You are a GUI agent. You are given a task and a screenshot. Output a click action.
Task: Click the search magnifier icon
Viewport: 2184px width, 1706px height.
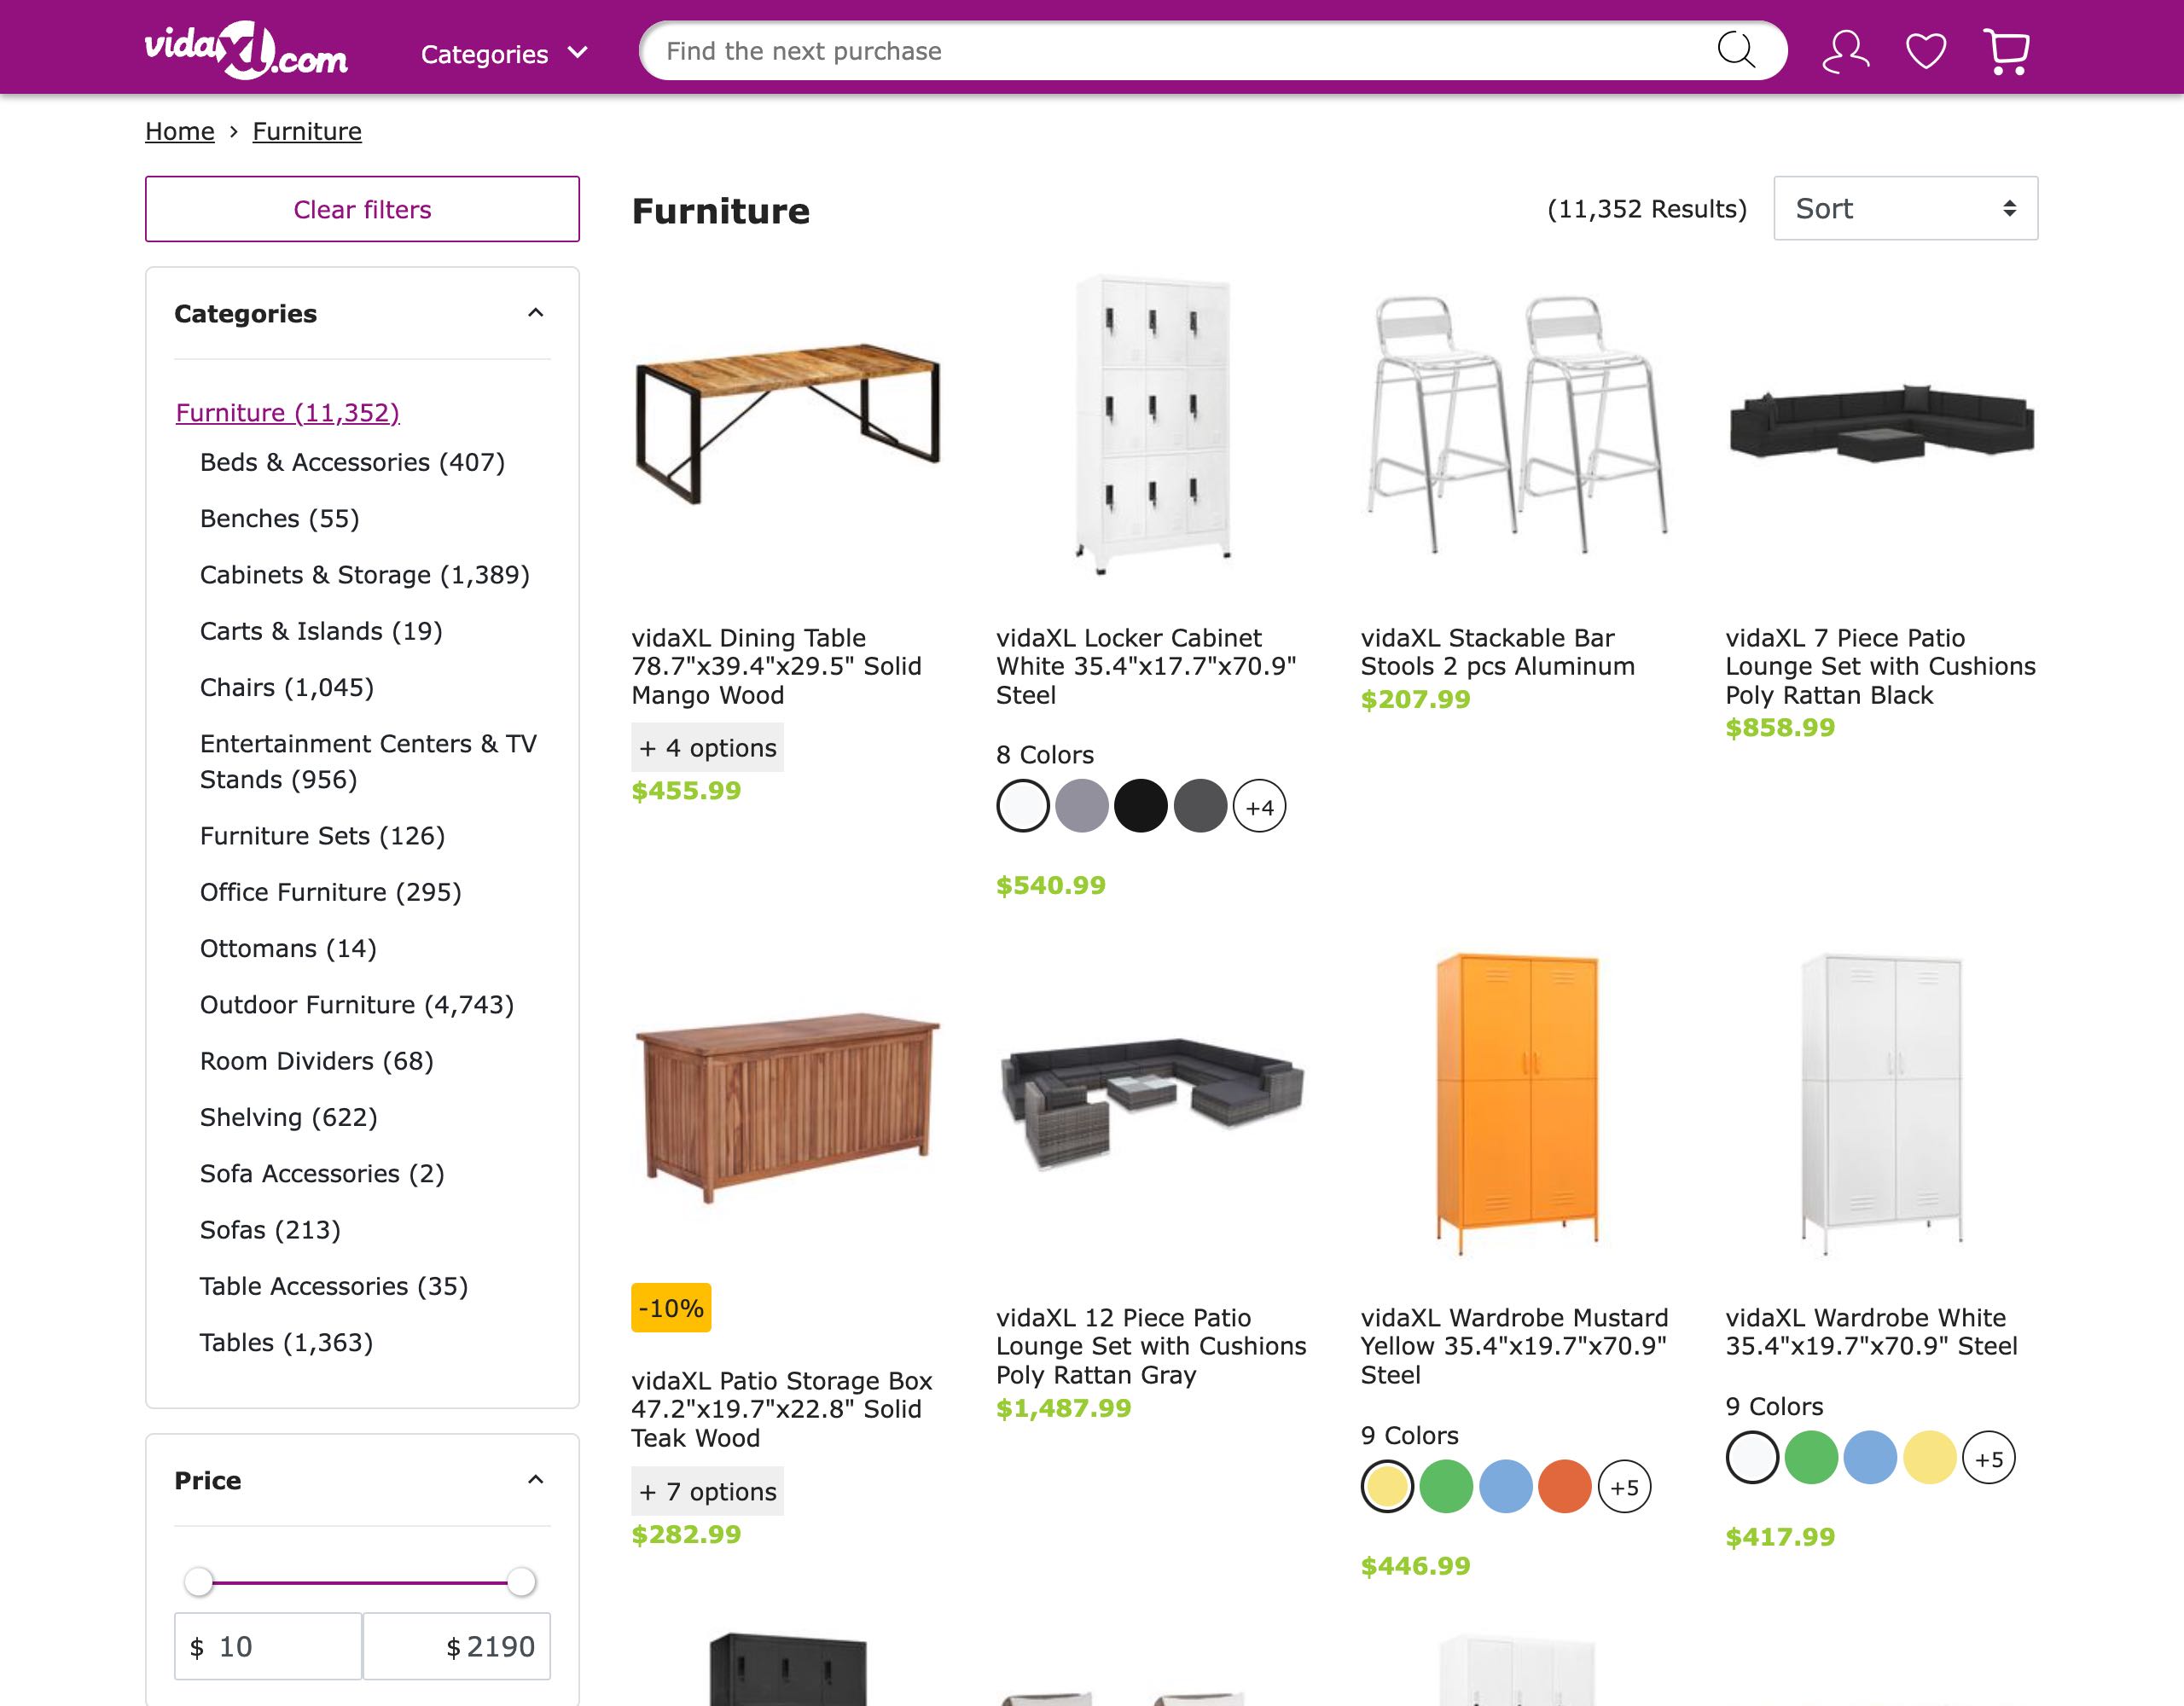(x=1735, y=50)
